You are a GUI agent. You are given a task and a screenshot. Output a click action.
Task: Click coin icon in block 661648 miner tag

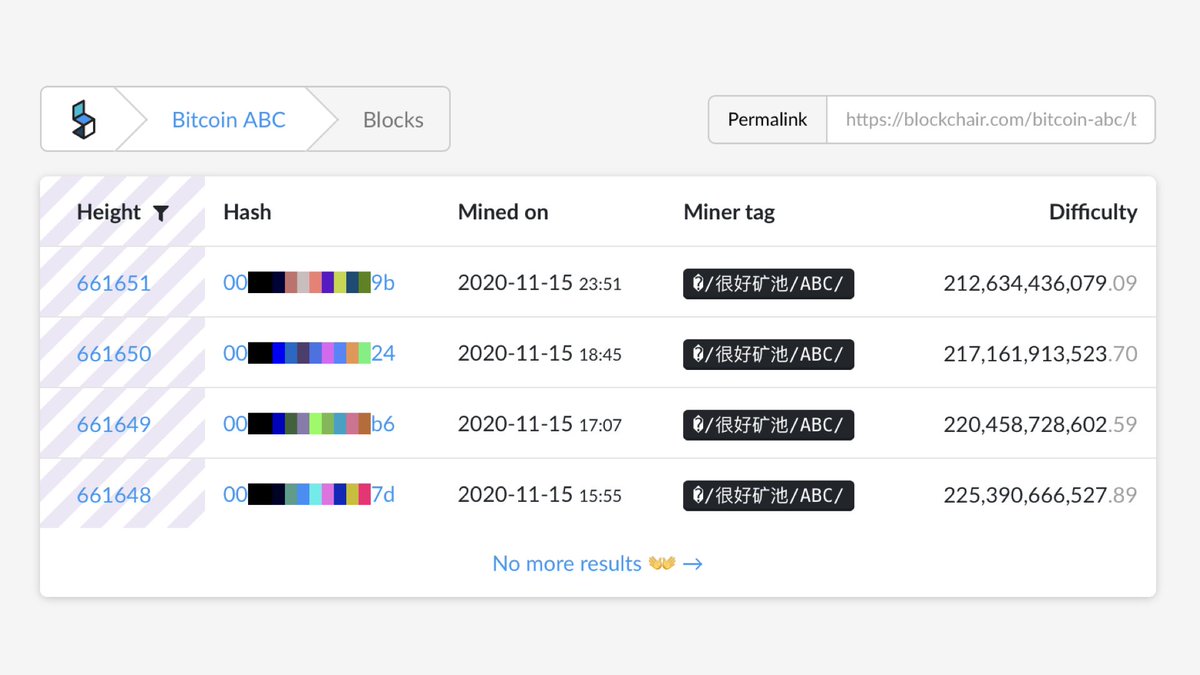coord(697,495)
